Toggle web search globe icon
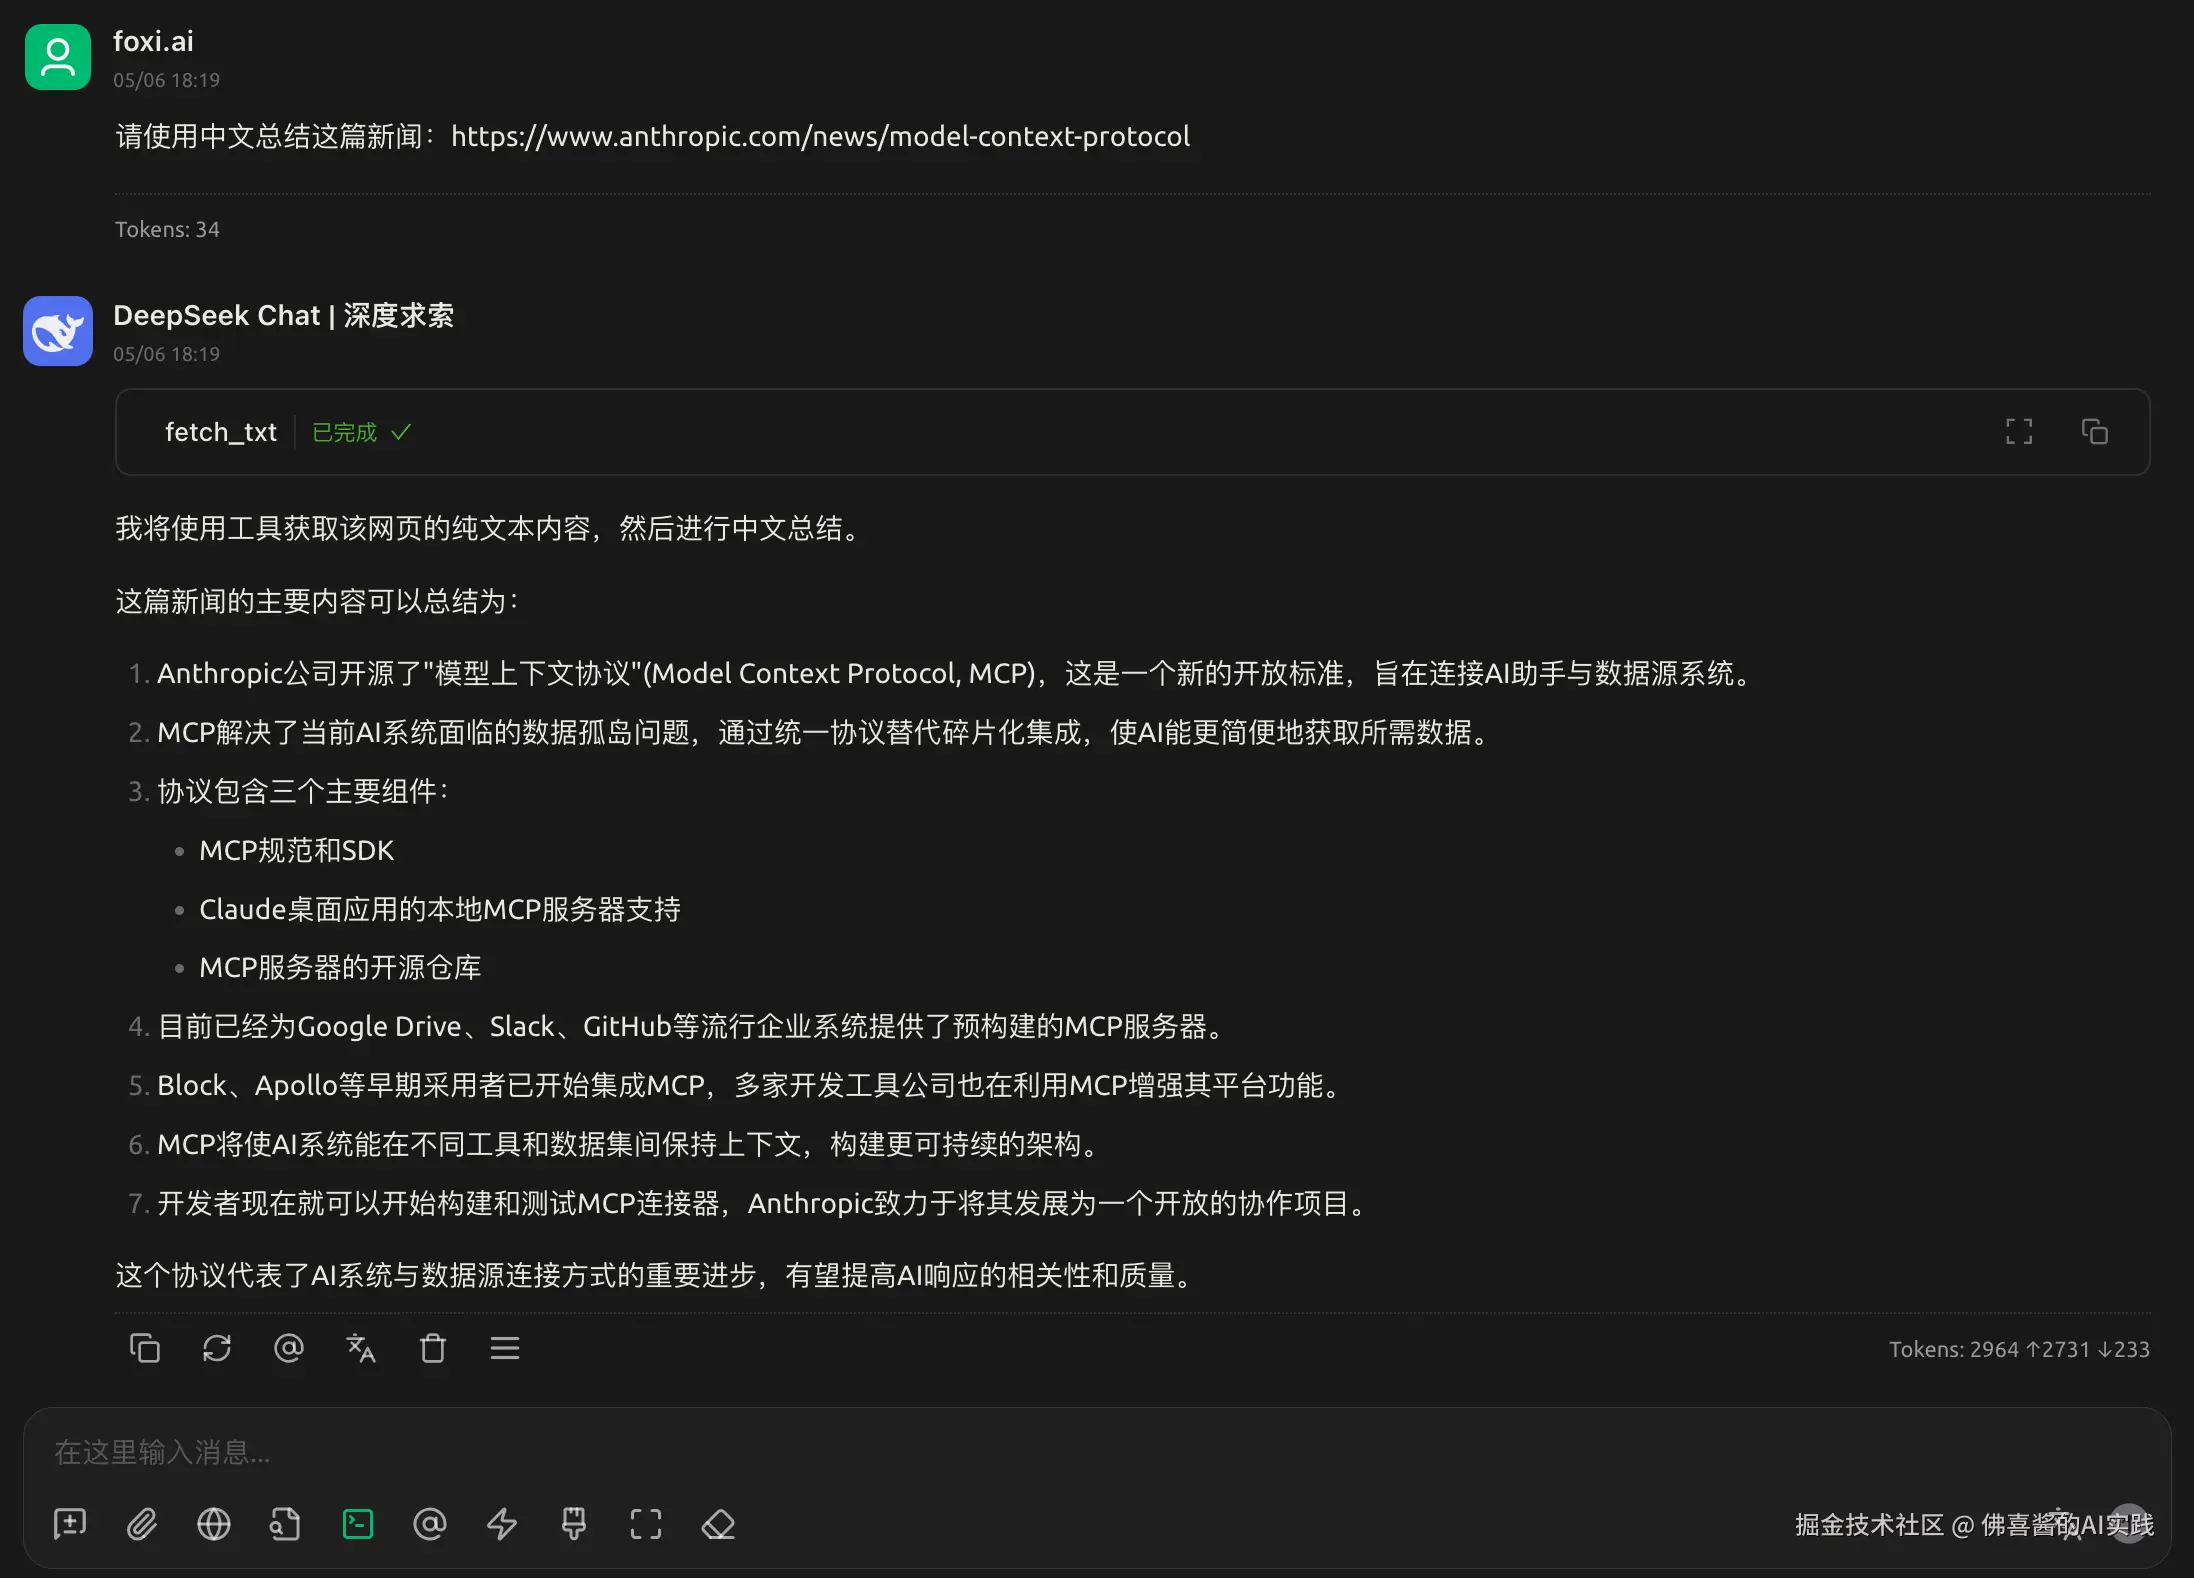 (213, 1524)
